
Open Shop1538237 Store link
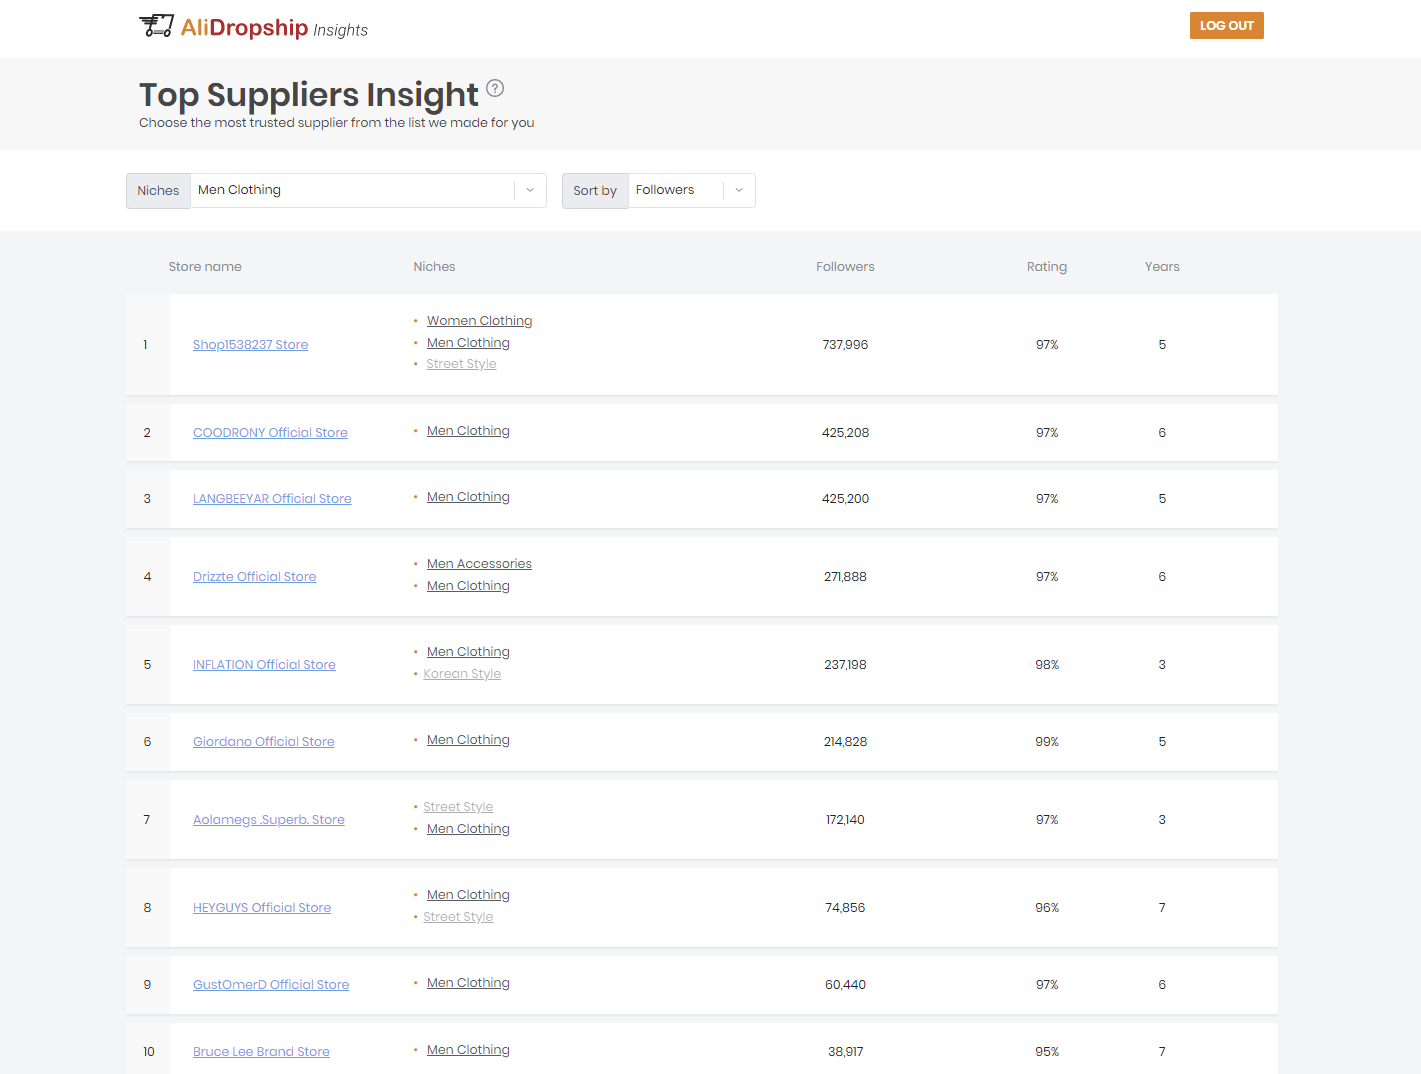[x=250, y=345]
